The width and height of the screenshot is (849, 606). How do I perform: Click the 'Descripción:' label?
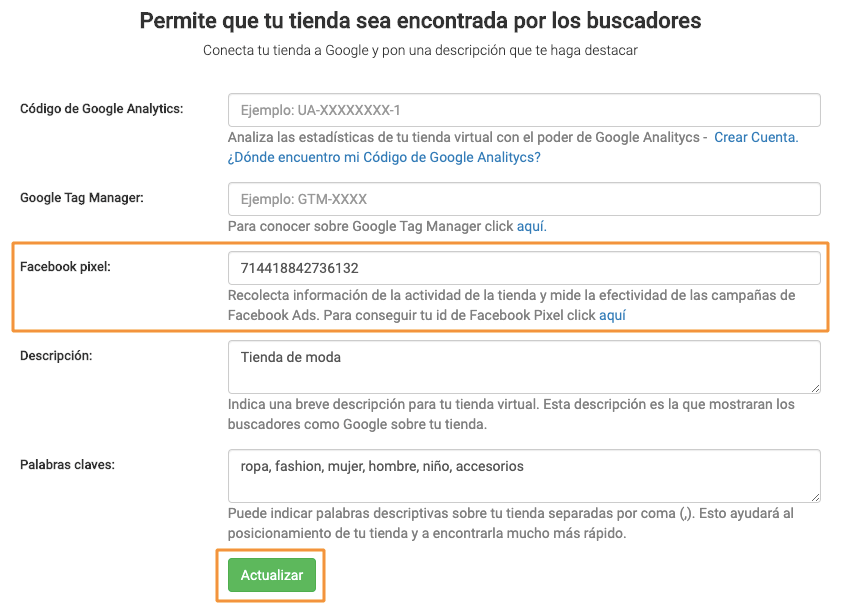pyautogui.click(x=56, y=356)
